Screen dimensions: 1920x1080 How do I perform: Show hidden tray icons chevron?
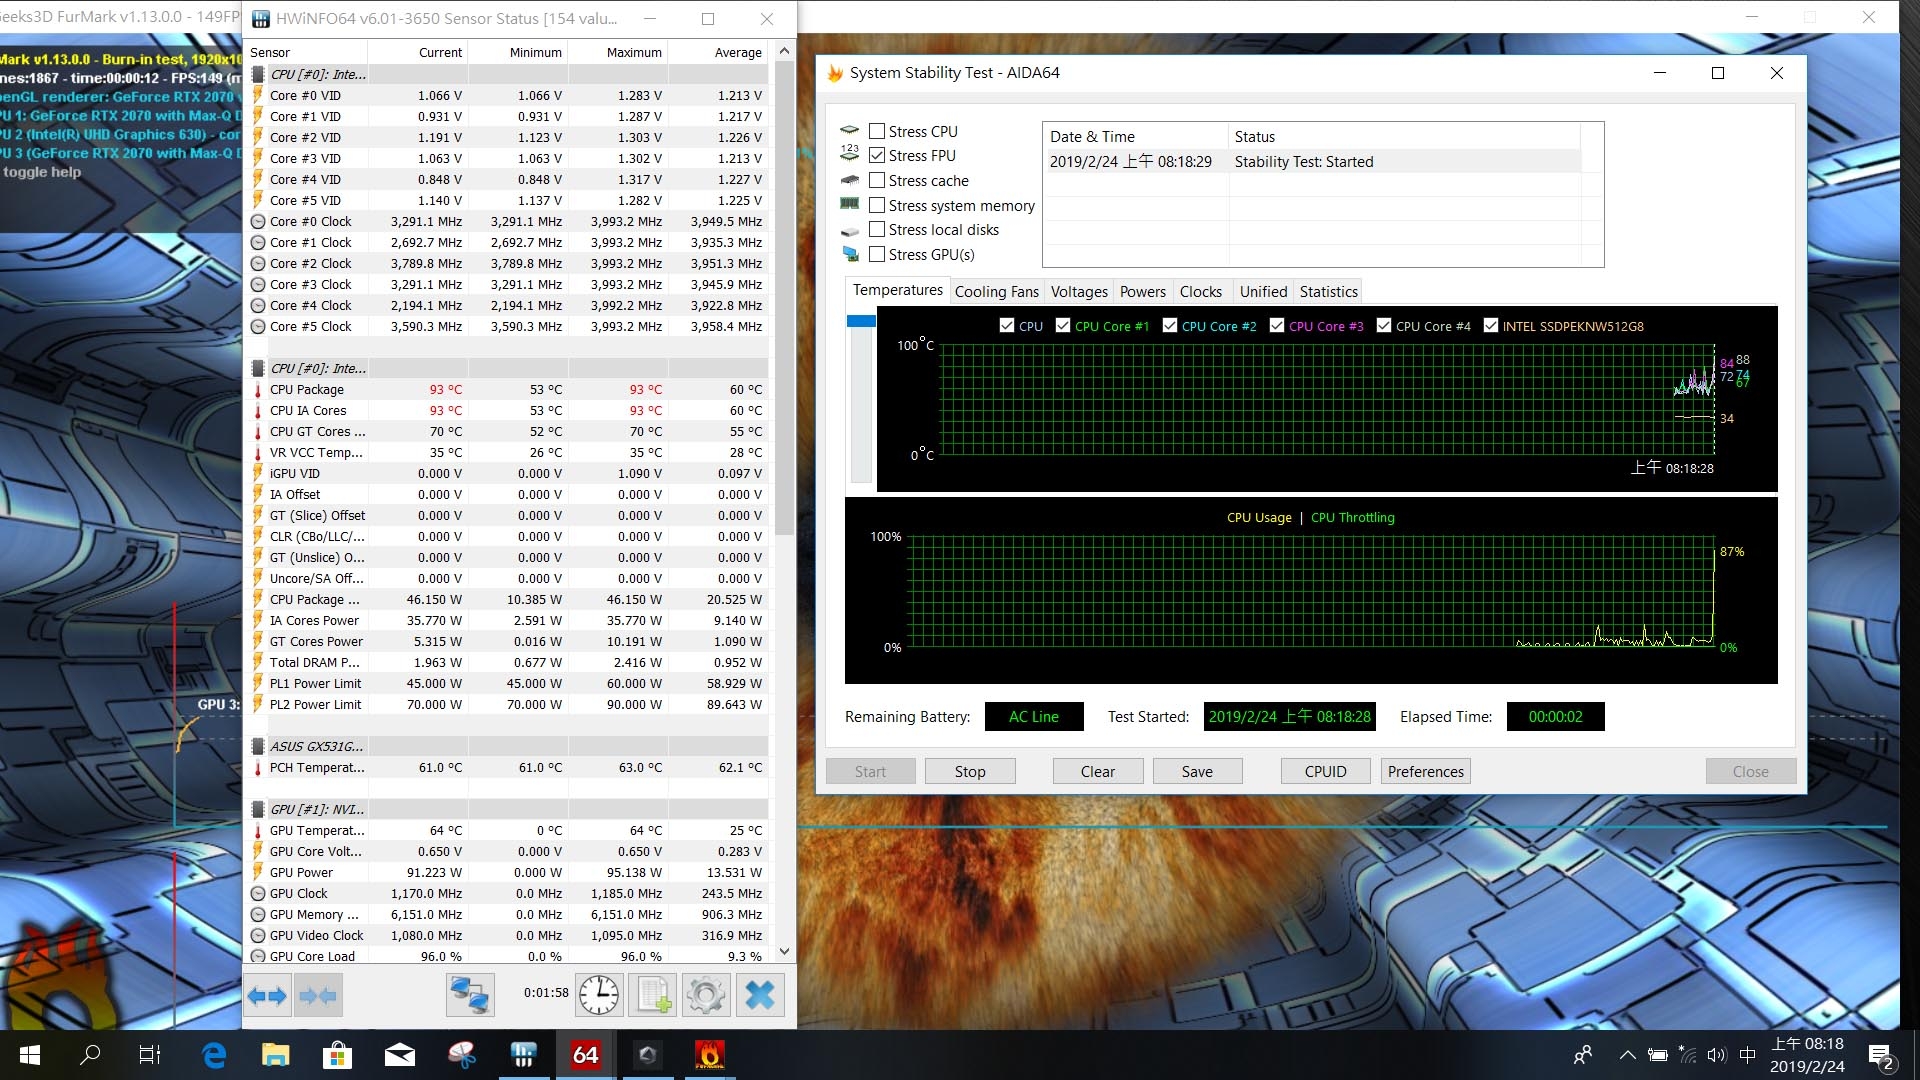tap(1627, 1055)
